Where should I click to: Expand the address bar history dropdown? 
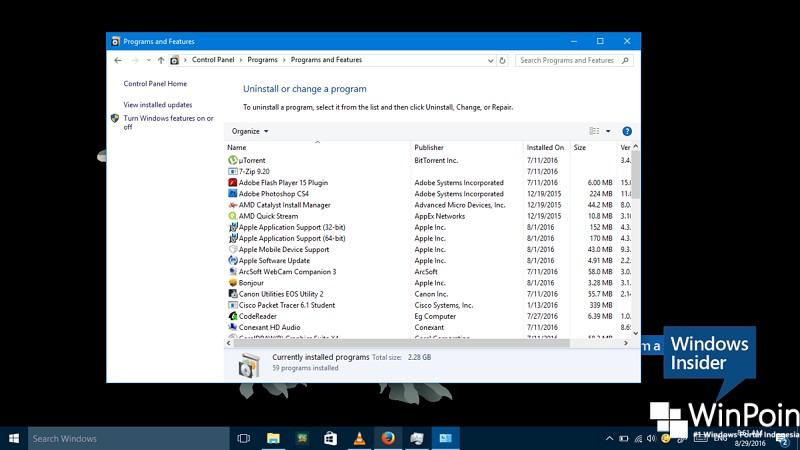pyautogui.click(x=490, y=60)
